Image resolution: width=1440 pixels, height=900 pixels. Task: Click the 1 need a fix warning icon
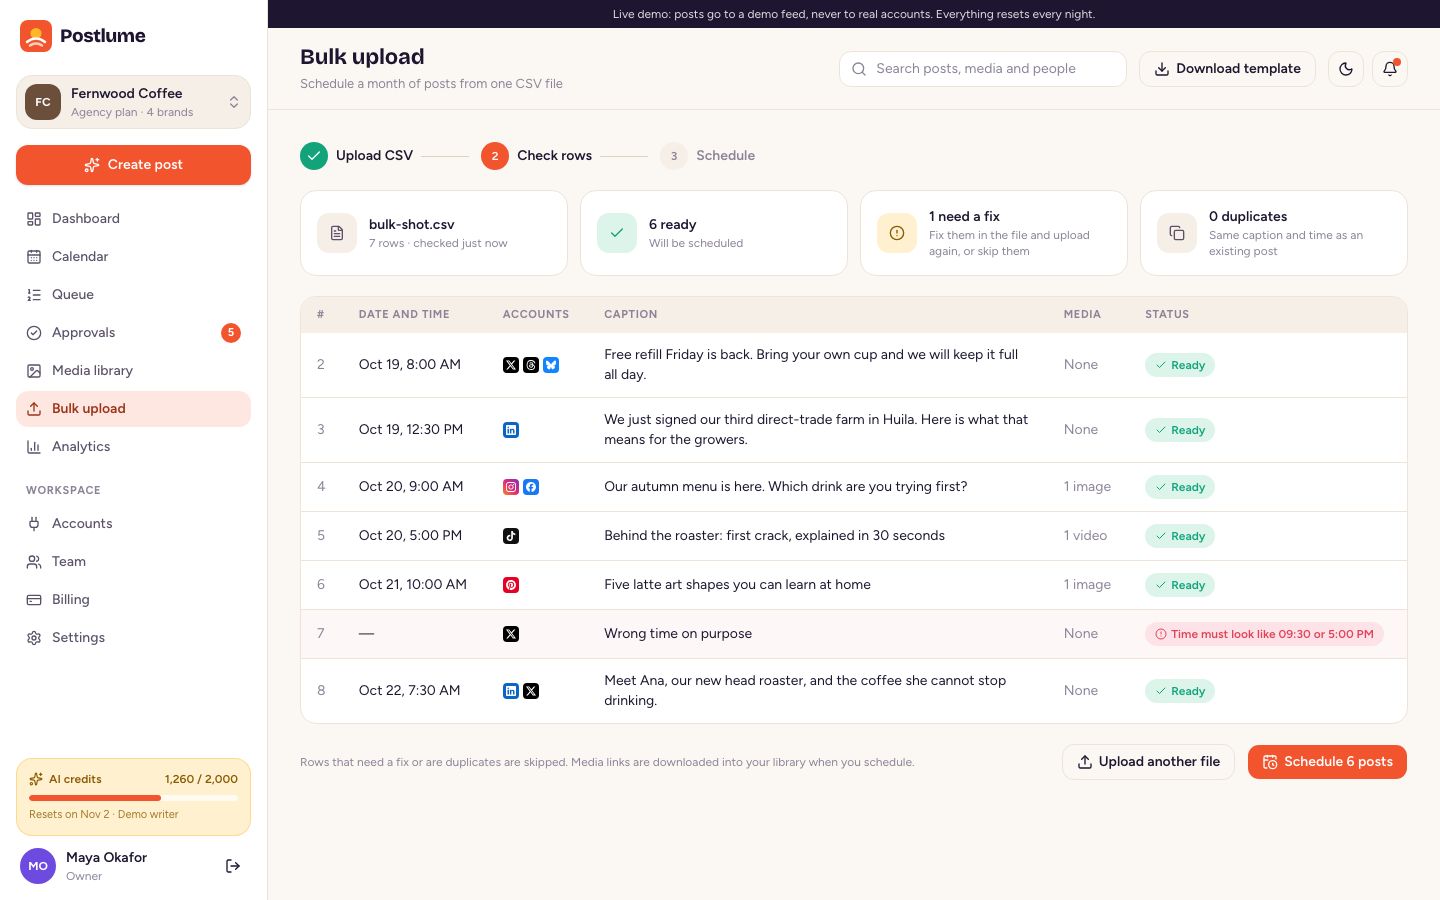pyautogui.click(x=897, y=233)
